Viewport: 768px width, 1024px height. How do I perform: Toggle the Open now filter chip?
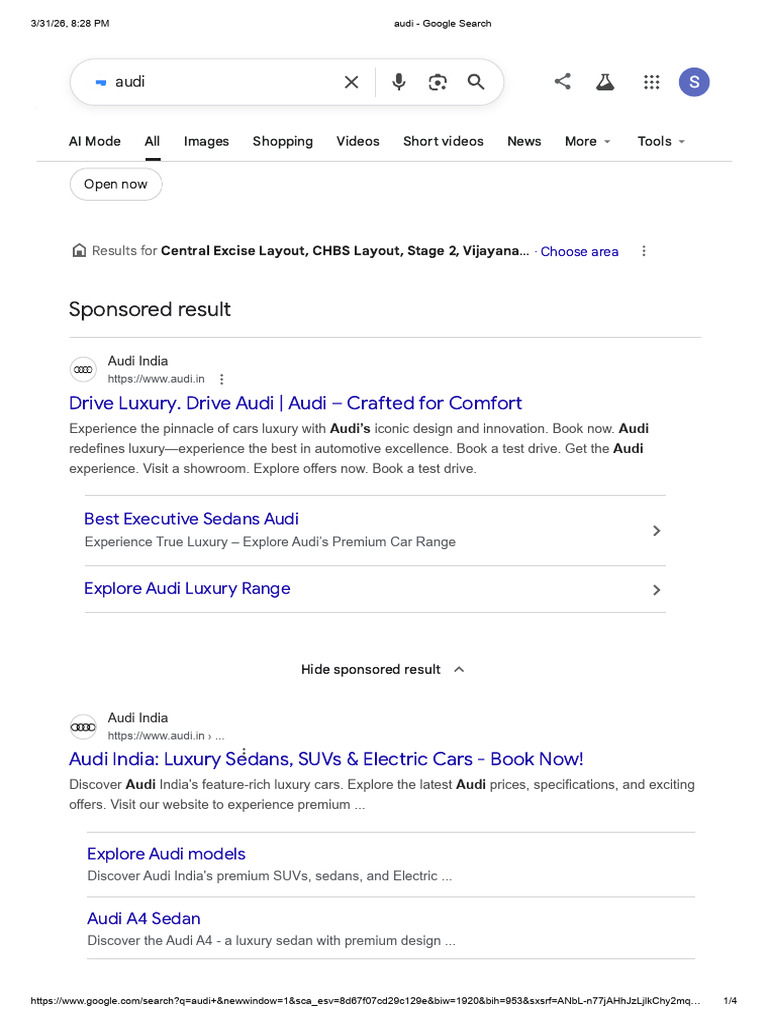pyautogui.click(x=116, y=184)
